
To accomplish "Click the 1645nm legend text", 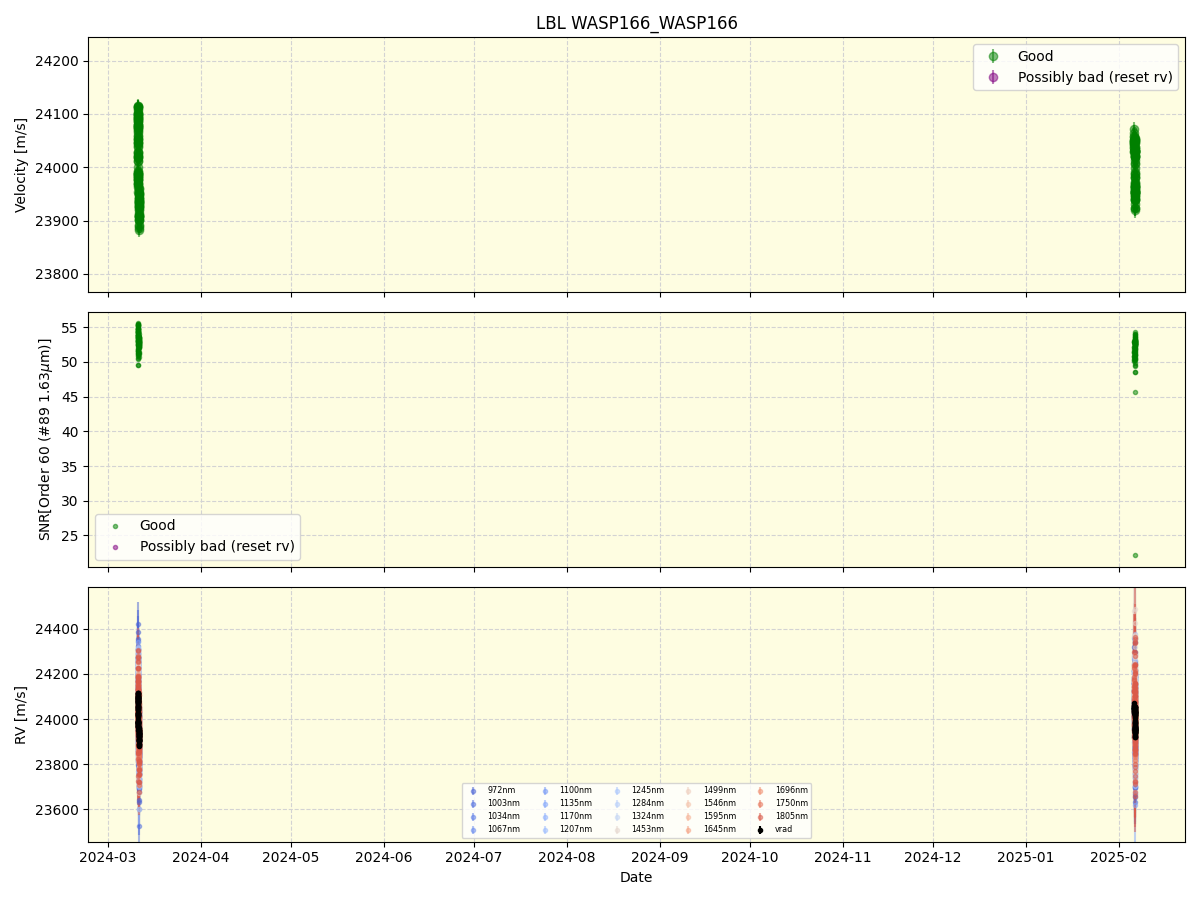I will [x=720, y=830].
